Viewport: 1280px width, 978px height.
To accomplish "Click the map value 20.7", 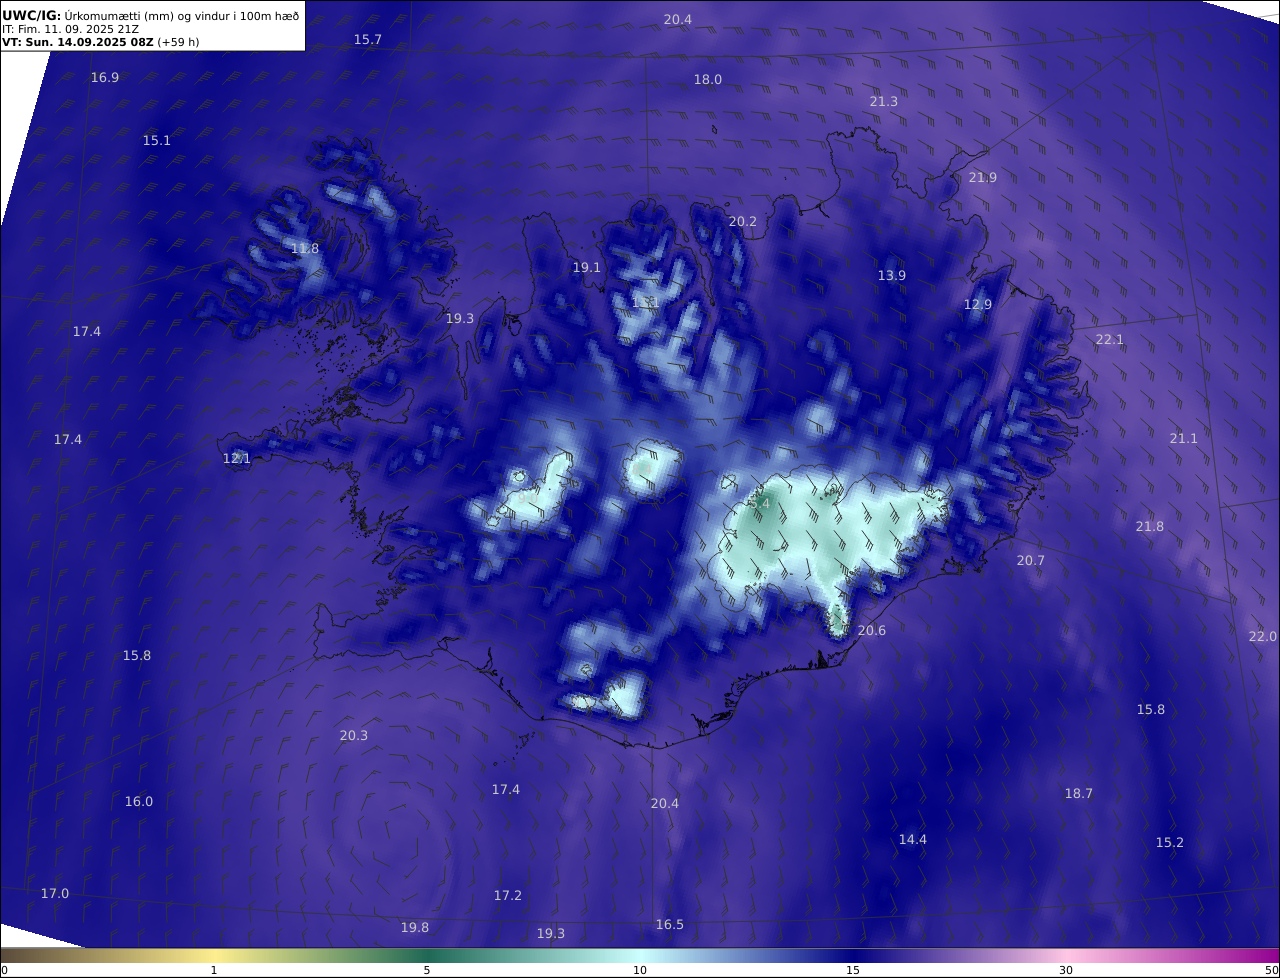I will (x=1031, y=560).
